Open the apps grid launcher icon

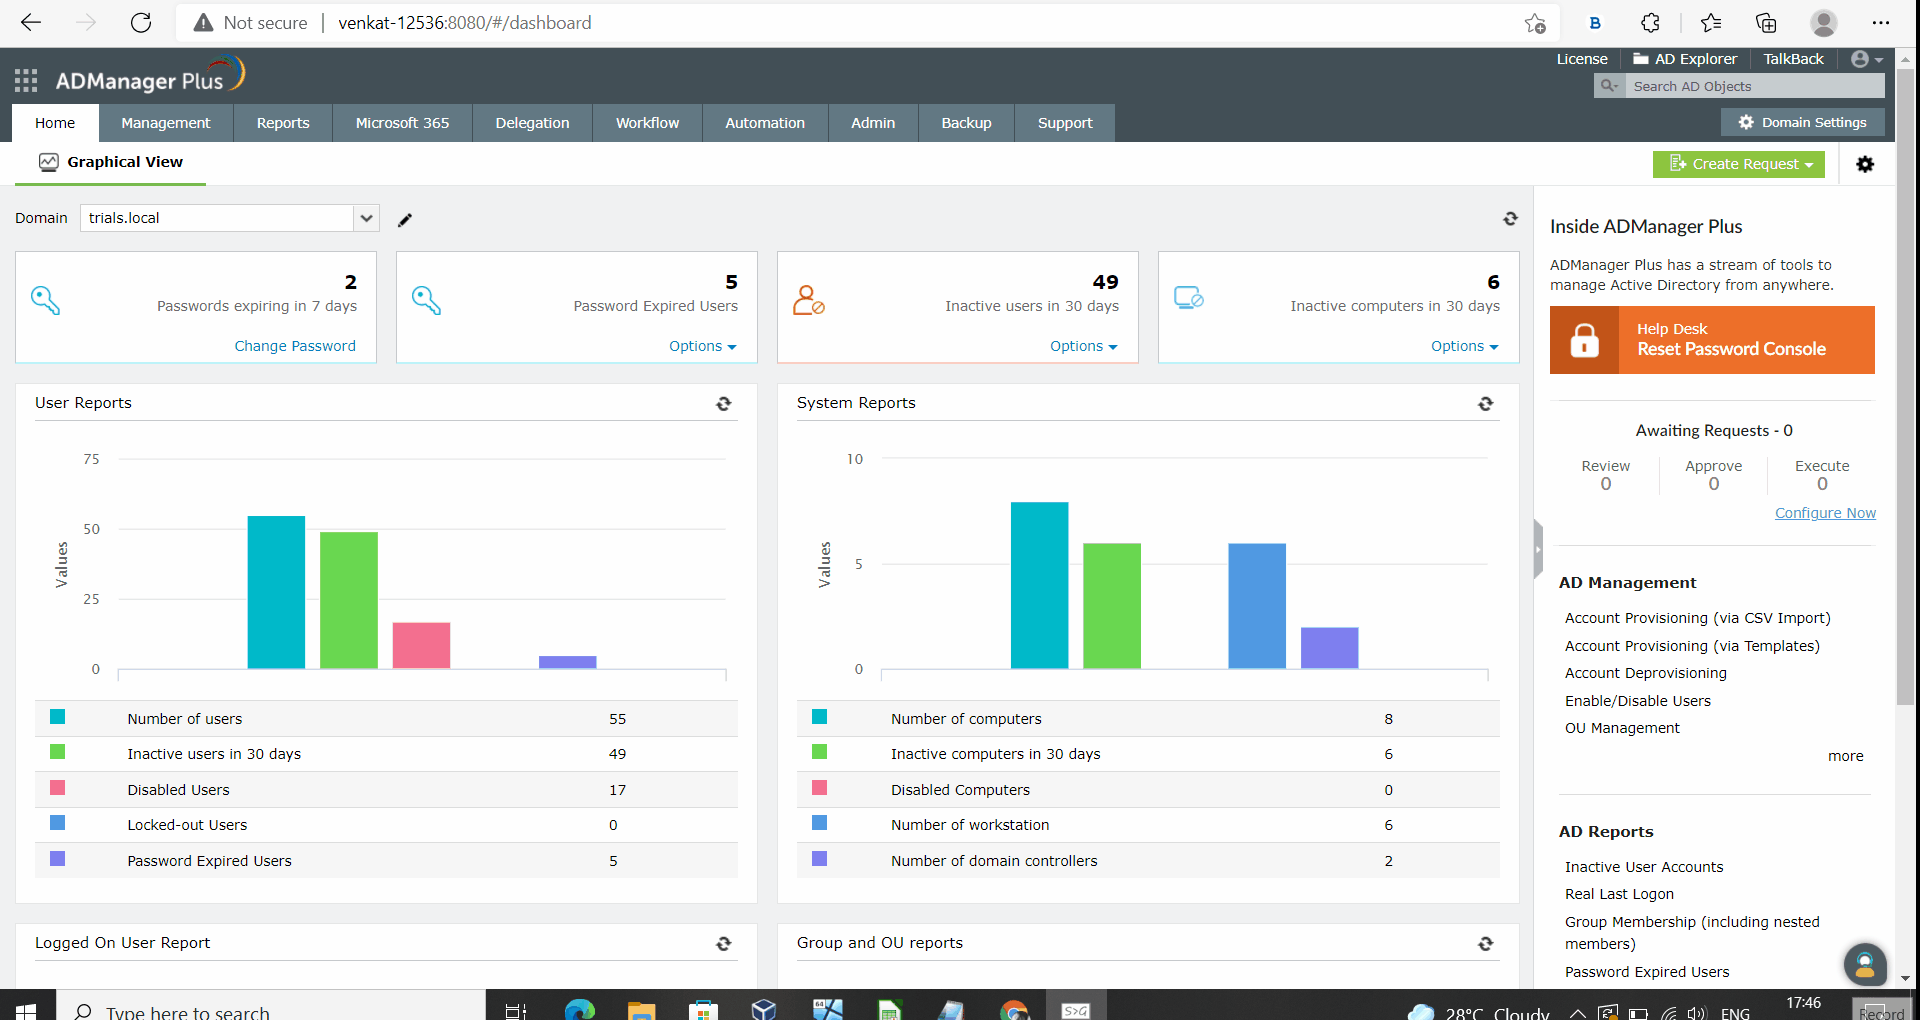[x=26, y=81]
